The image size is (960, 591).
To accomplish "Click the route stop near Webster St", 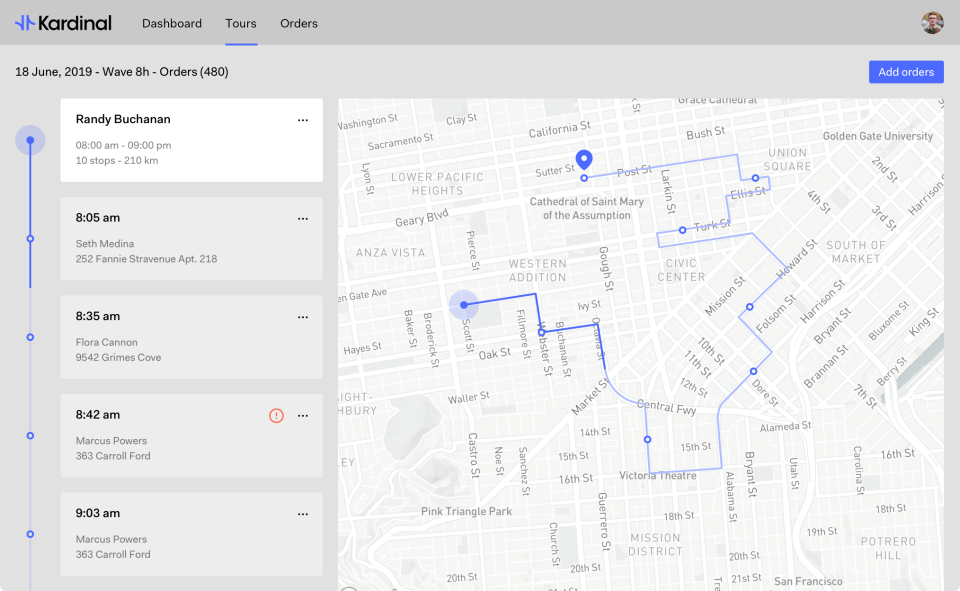I will tap(542, 333).
